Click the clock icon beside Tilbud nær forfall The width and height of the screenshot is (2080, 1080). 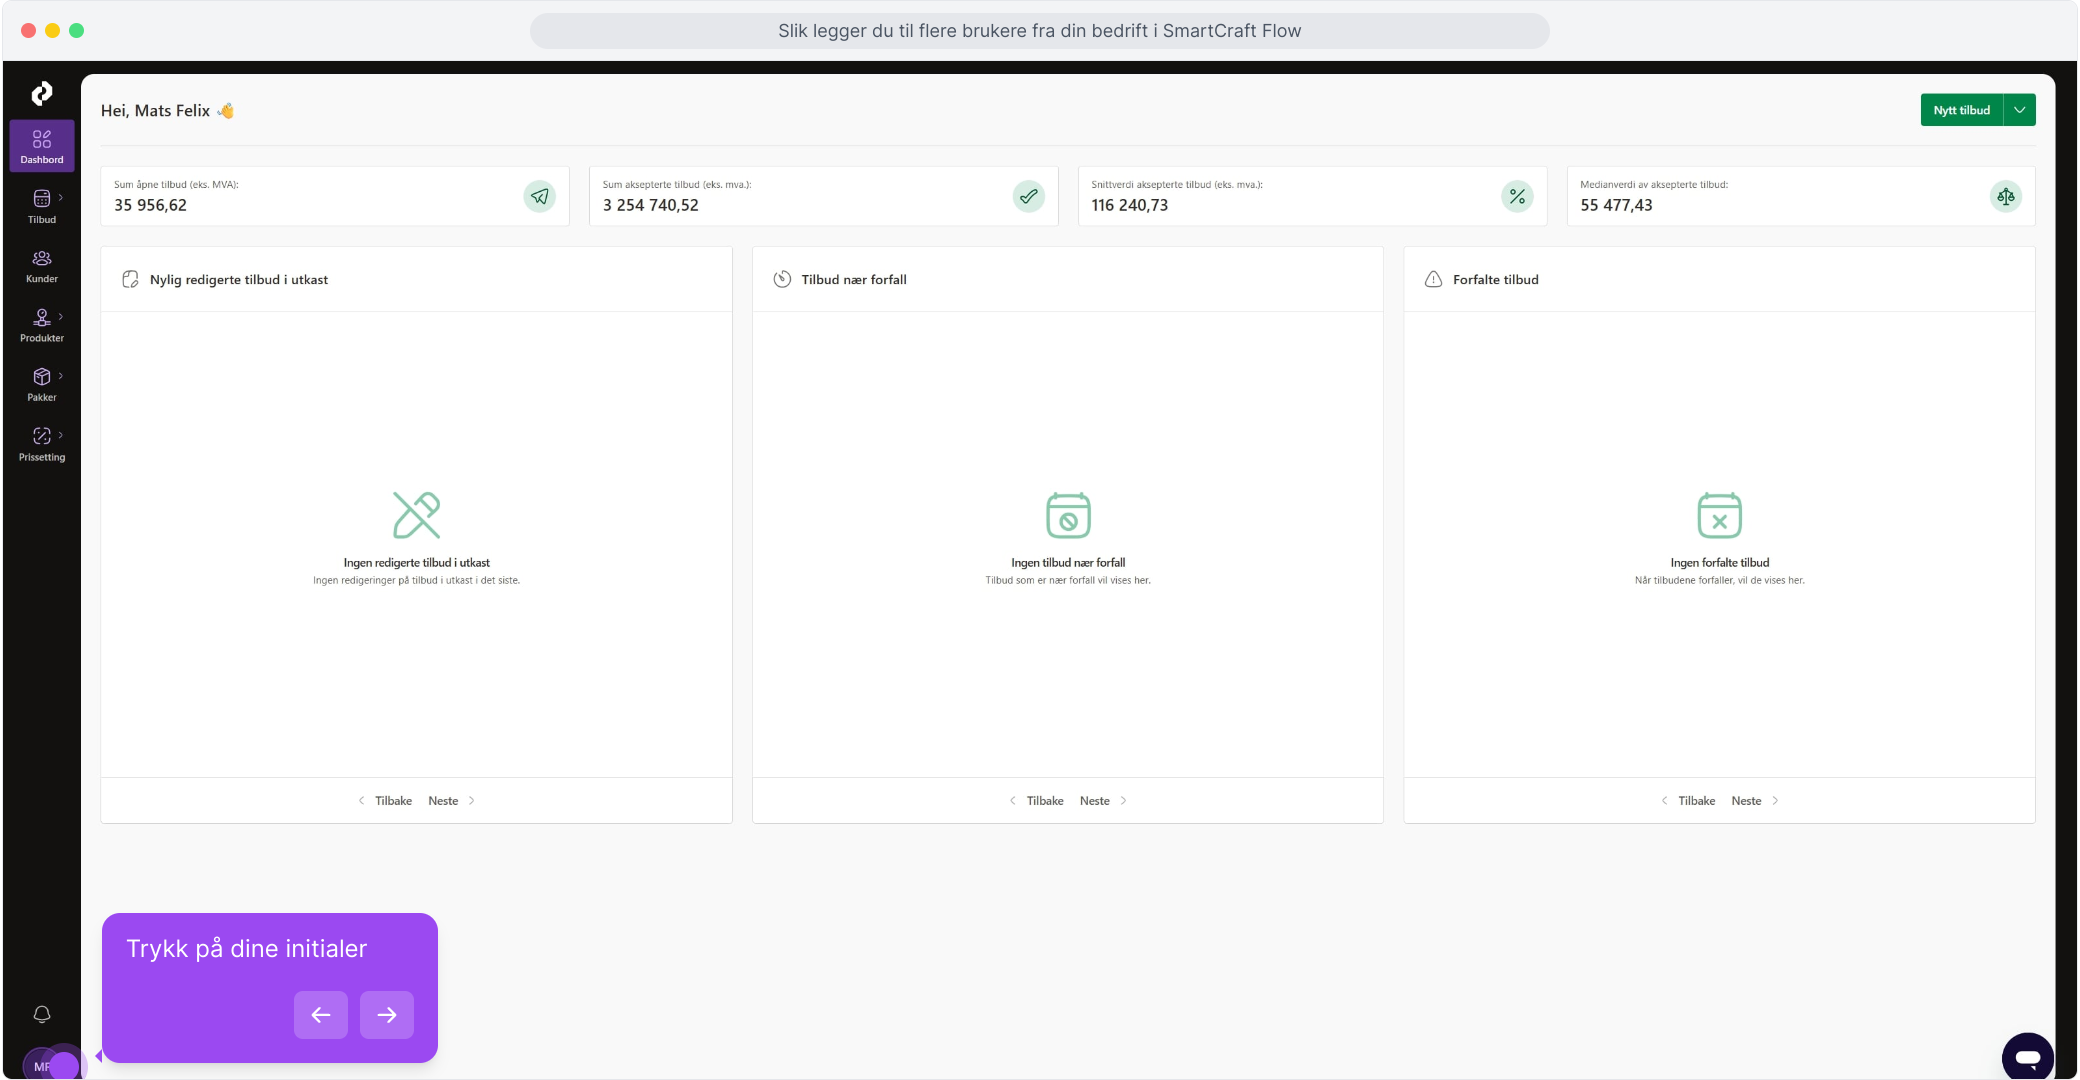point(782,279)
